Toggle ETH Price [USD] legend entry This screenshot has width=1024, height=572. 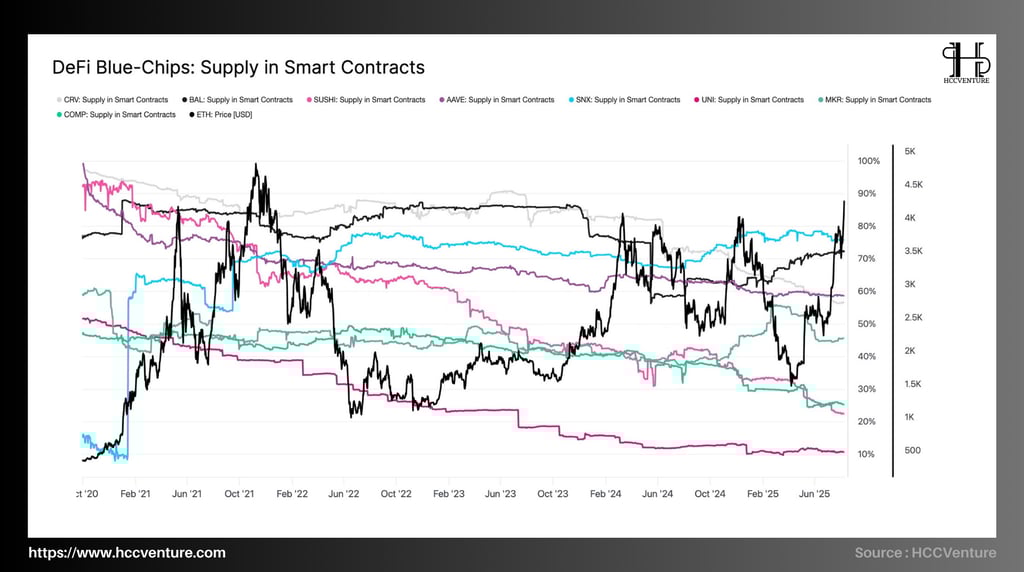221,115
